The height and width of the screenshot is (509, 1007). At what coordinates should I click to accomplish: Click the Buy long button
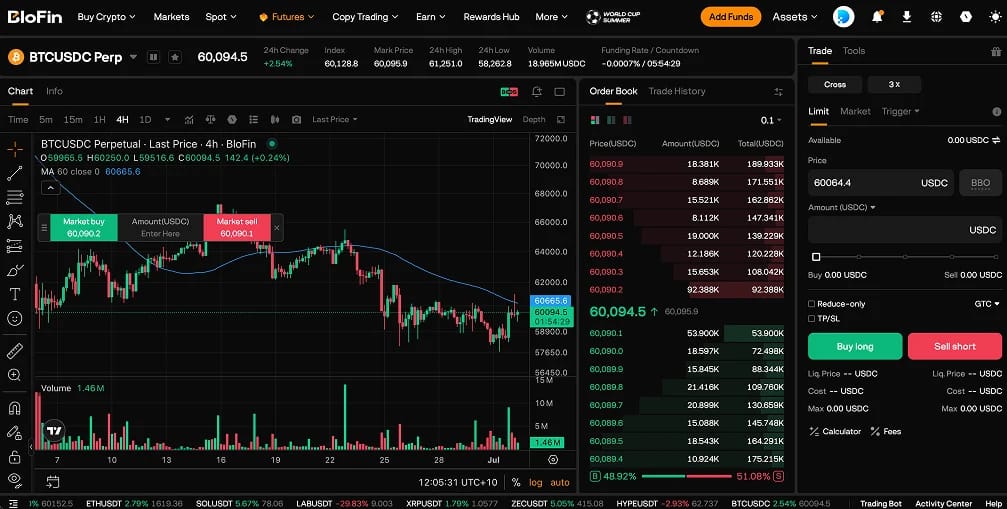click(855, 346)
